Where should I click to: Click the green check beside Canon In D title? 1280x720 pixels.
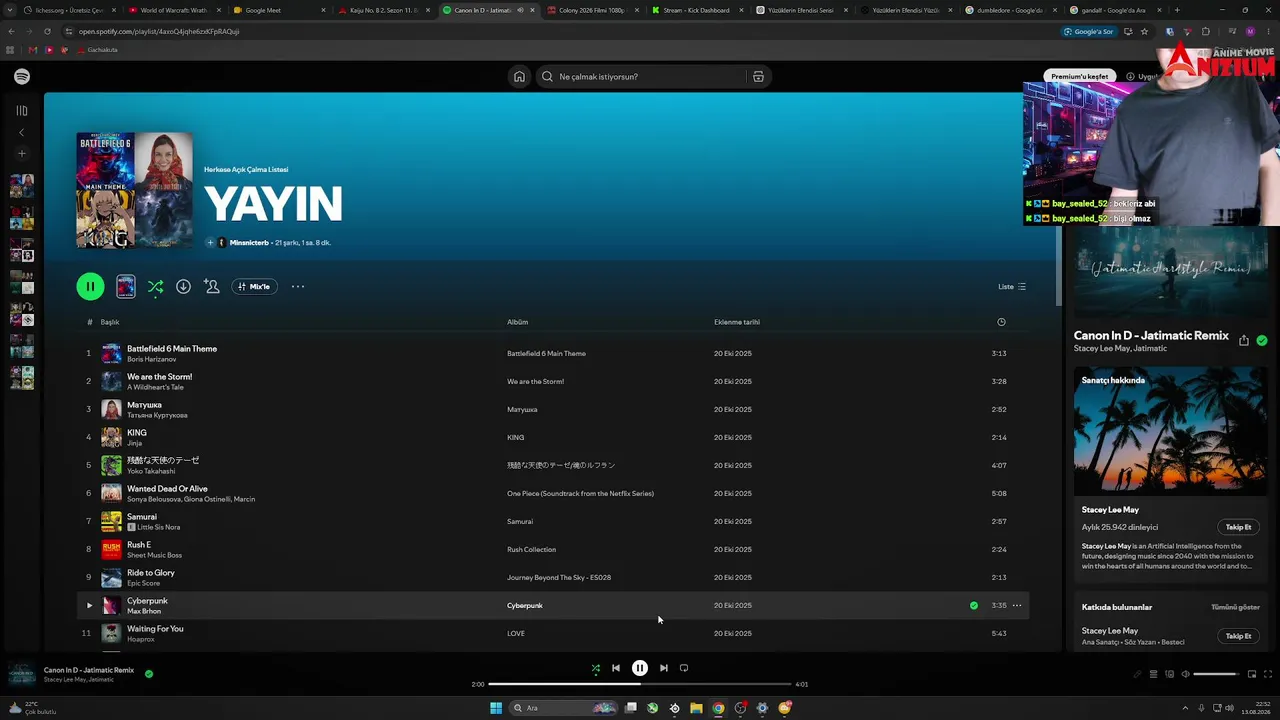[x=1262, y=341]
